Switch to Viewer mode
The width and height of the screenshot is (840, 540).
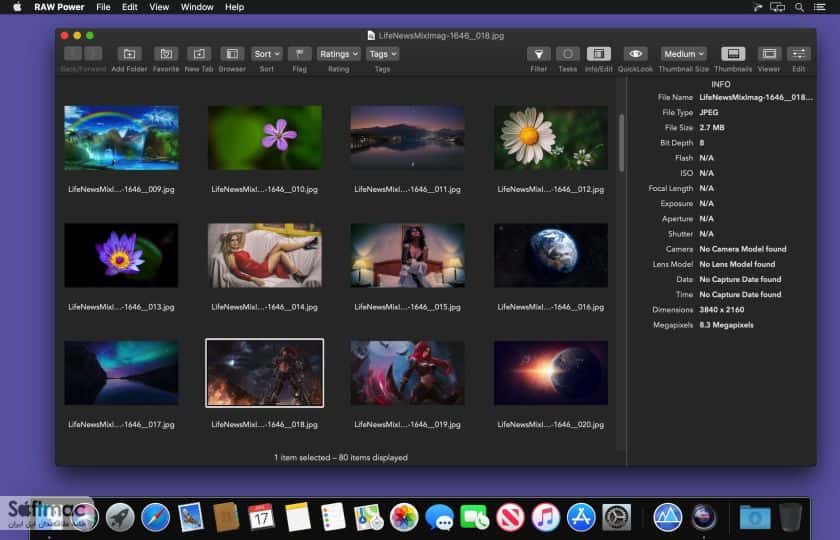click(x=769, y=54)
